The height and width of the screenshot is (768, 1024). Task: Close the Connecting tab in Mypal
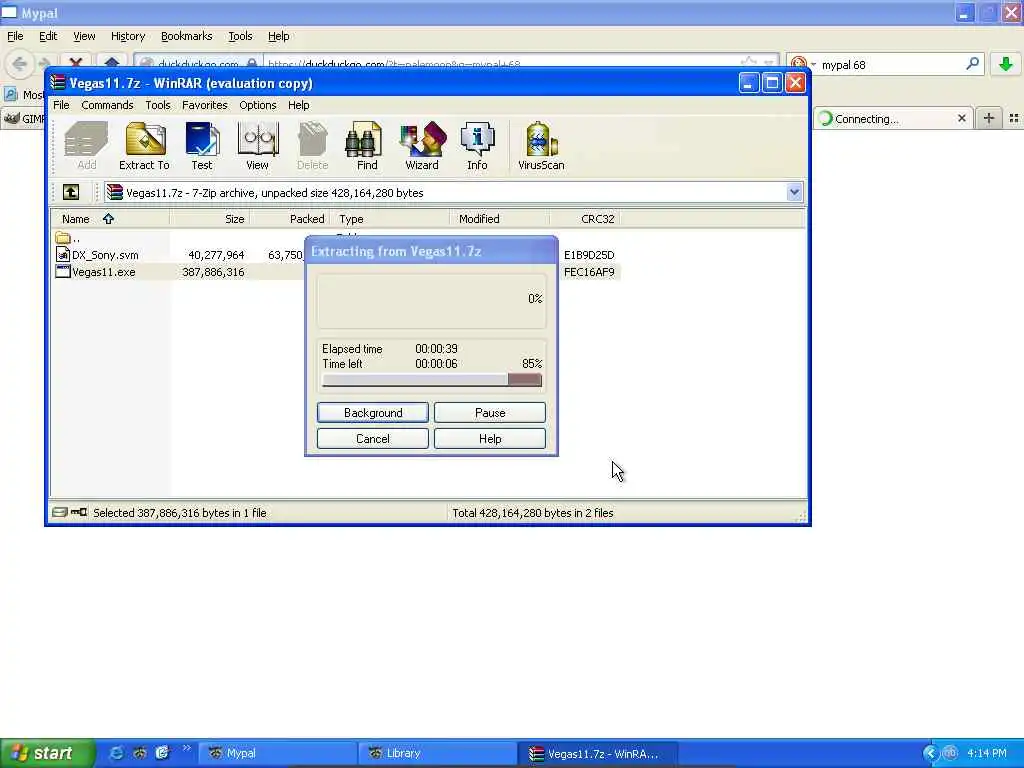pyautogui.click(x=961, y=118)
